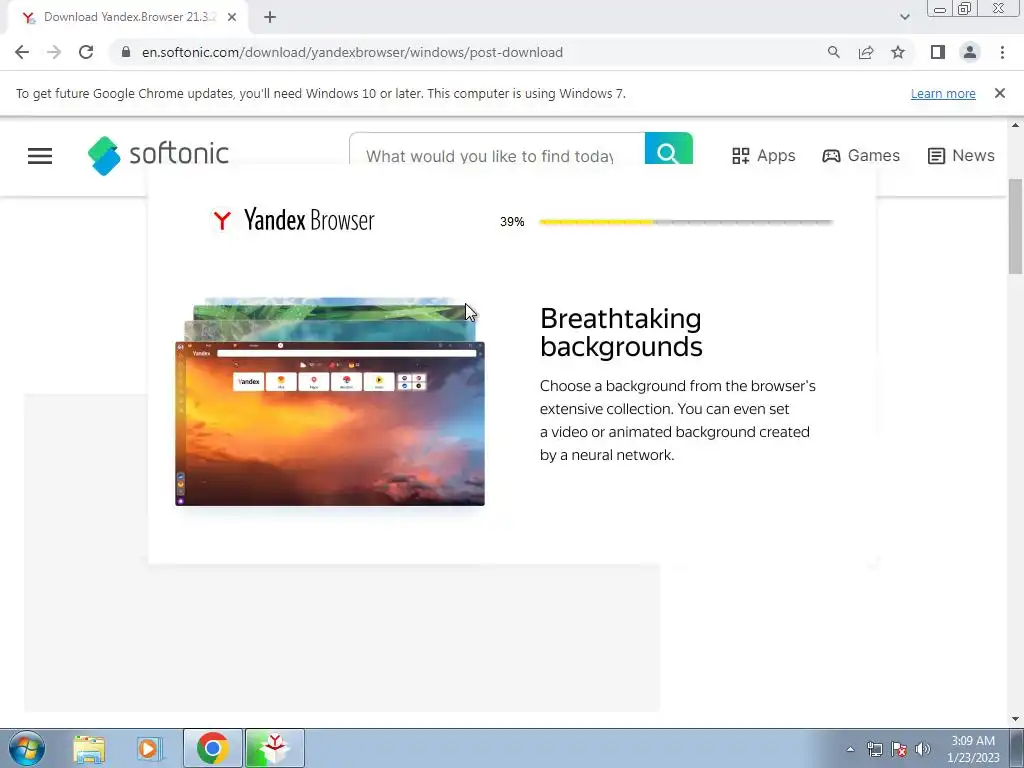Go back to the previous page

22,52
